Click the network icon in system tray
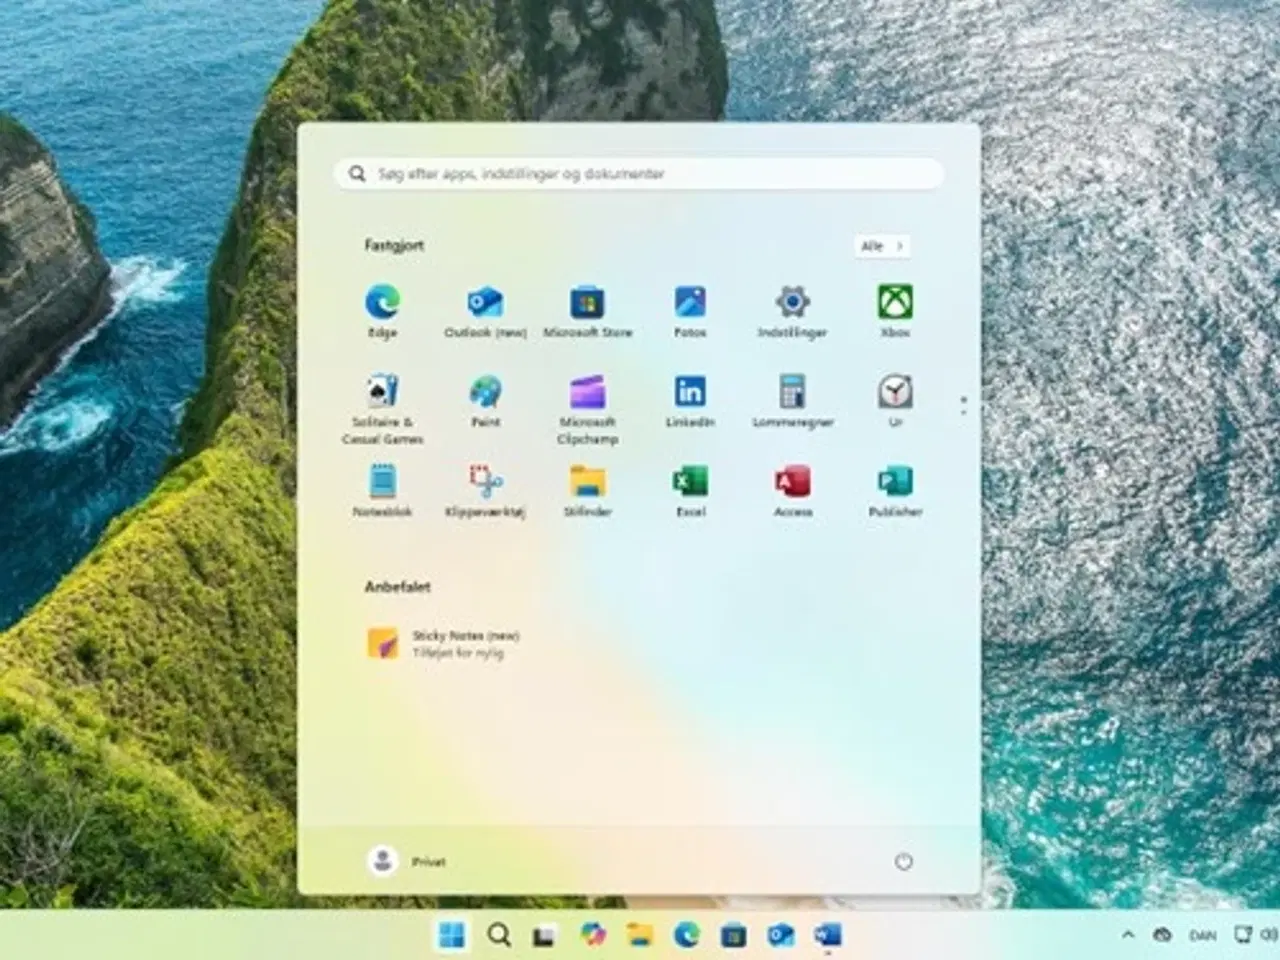This screenshot has height=960, width=1280. pyautogui.click(x=1243, y=935)
